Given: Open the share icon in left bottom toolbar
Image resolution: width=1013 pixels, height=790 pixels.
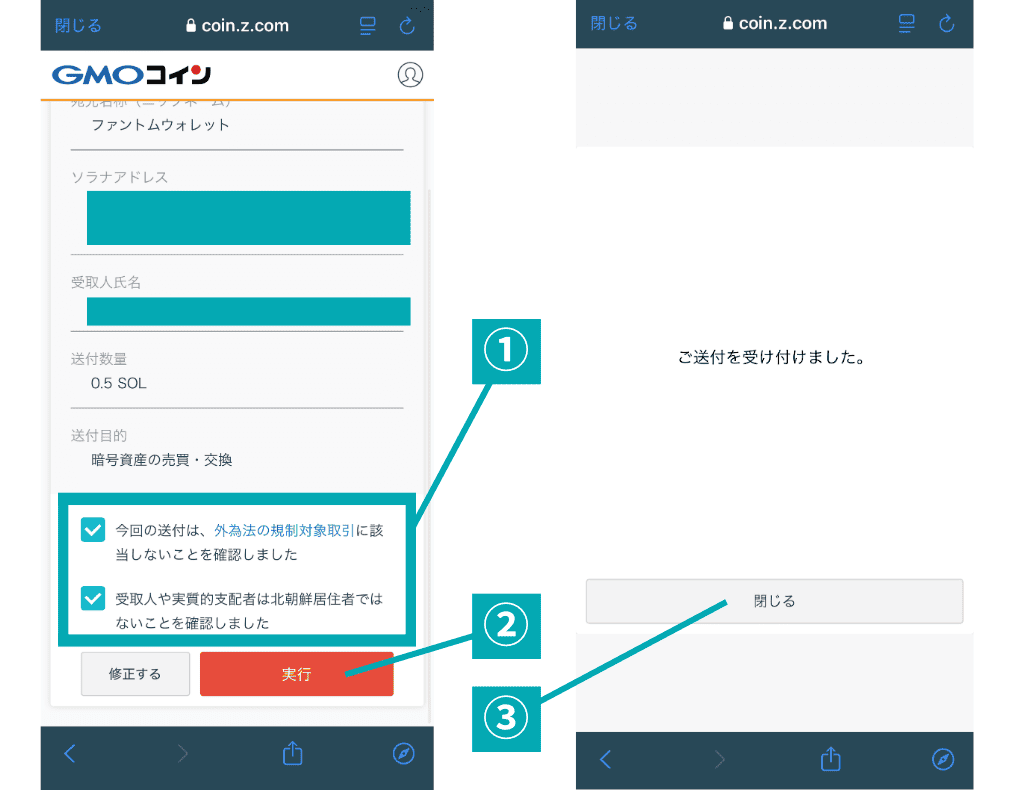Looking at the screenshot, I should (292, 754).
